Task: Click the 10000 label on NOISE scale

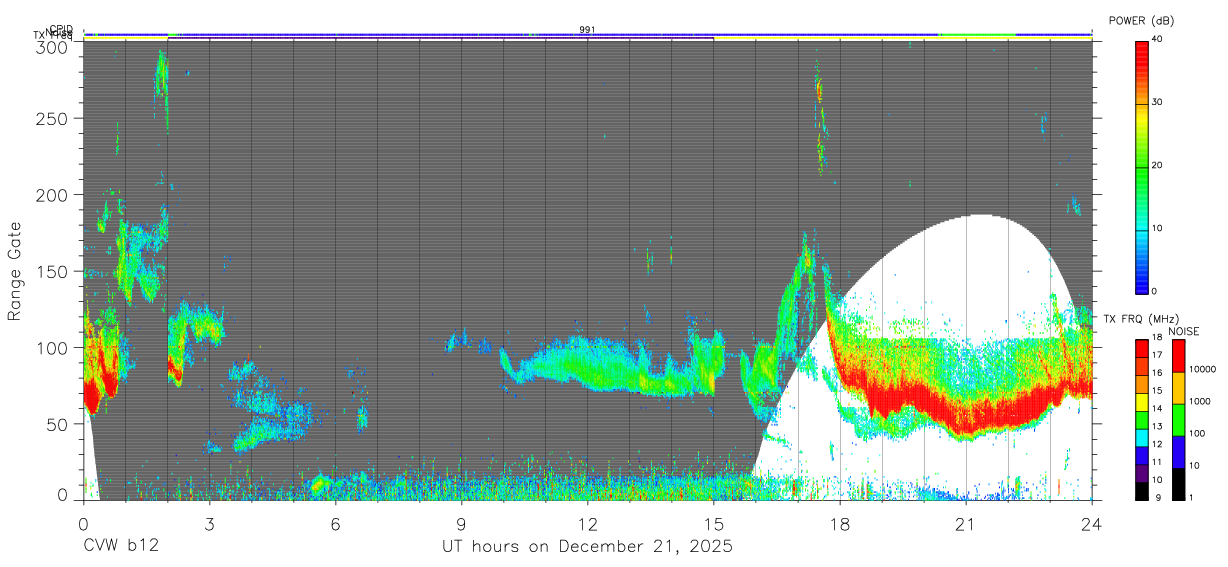Action: tap(1203, 369)
